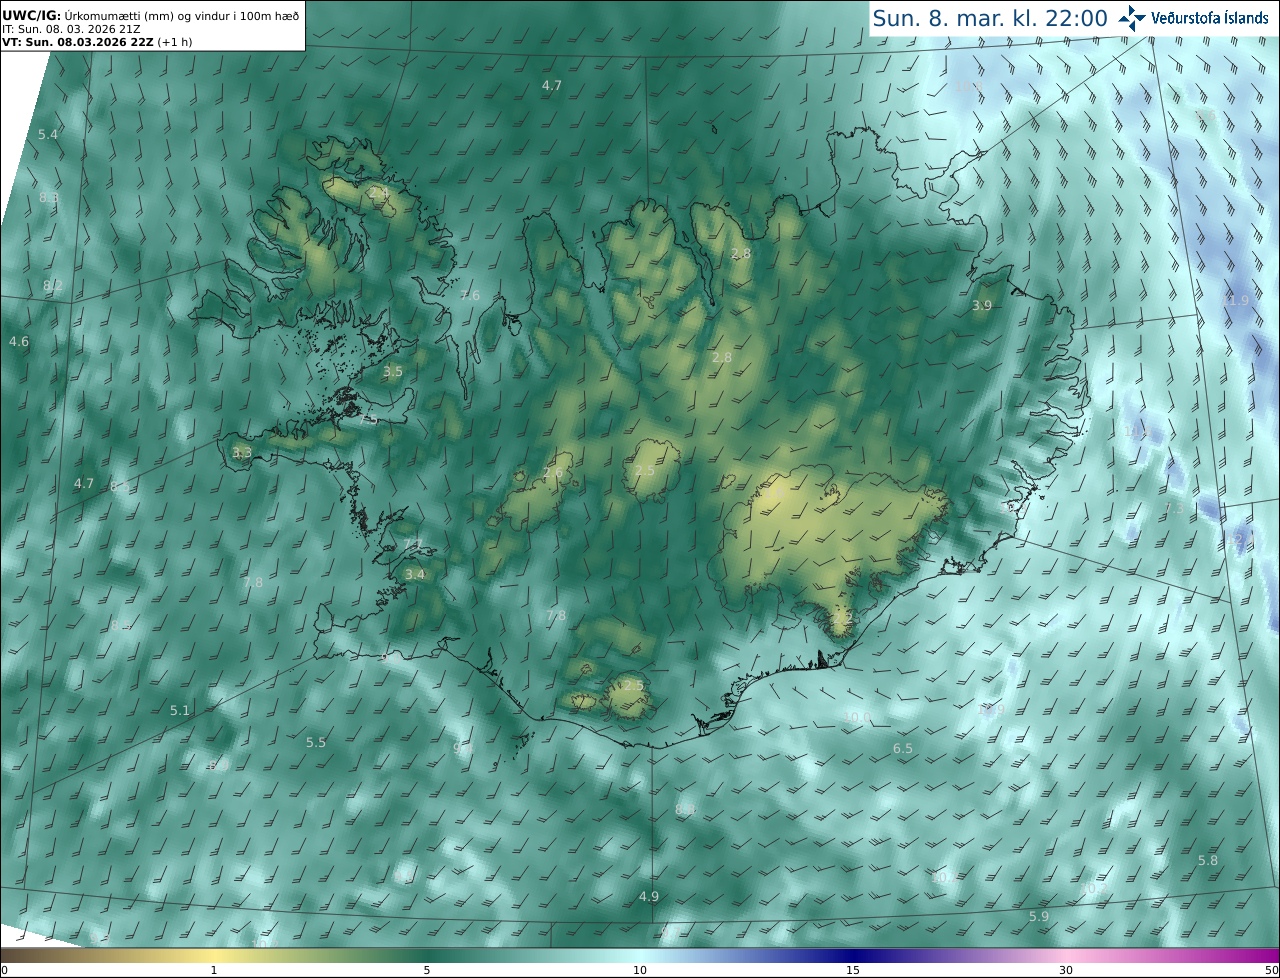This screenshot has height=978, width=1280.
Task: Click the '30' label on the colour scale
Action: point(1066,971)
